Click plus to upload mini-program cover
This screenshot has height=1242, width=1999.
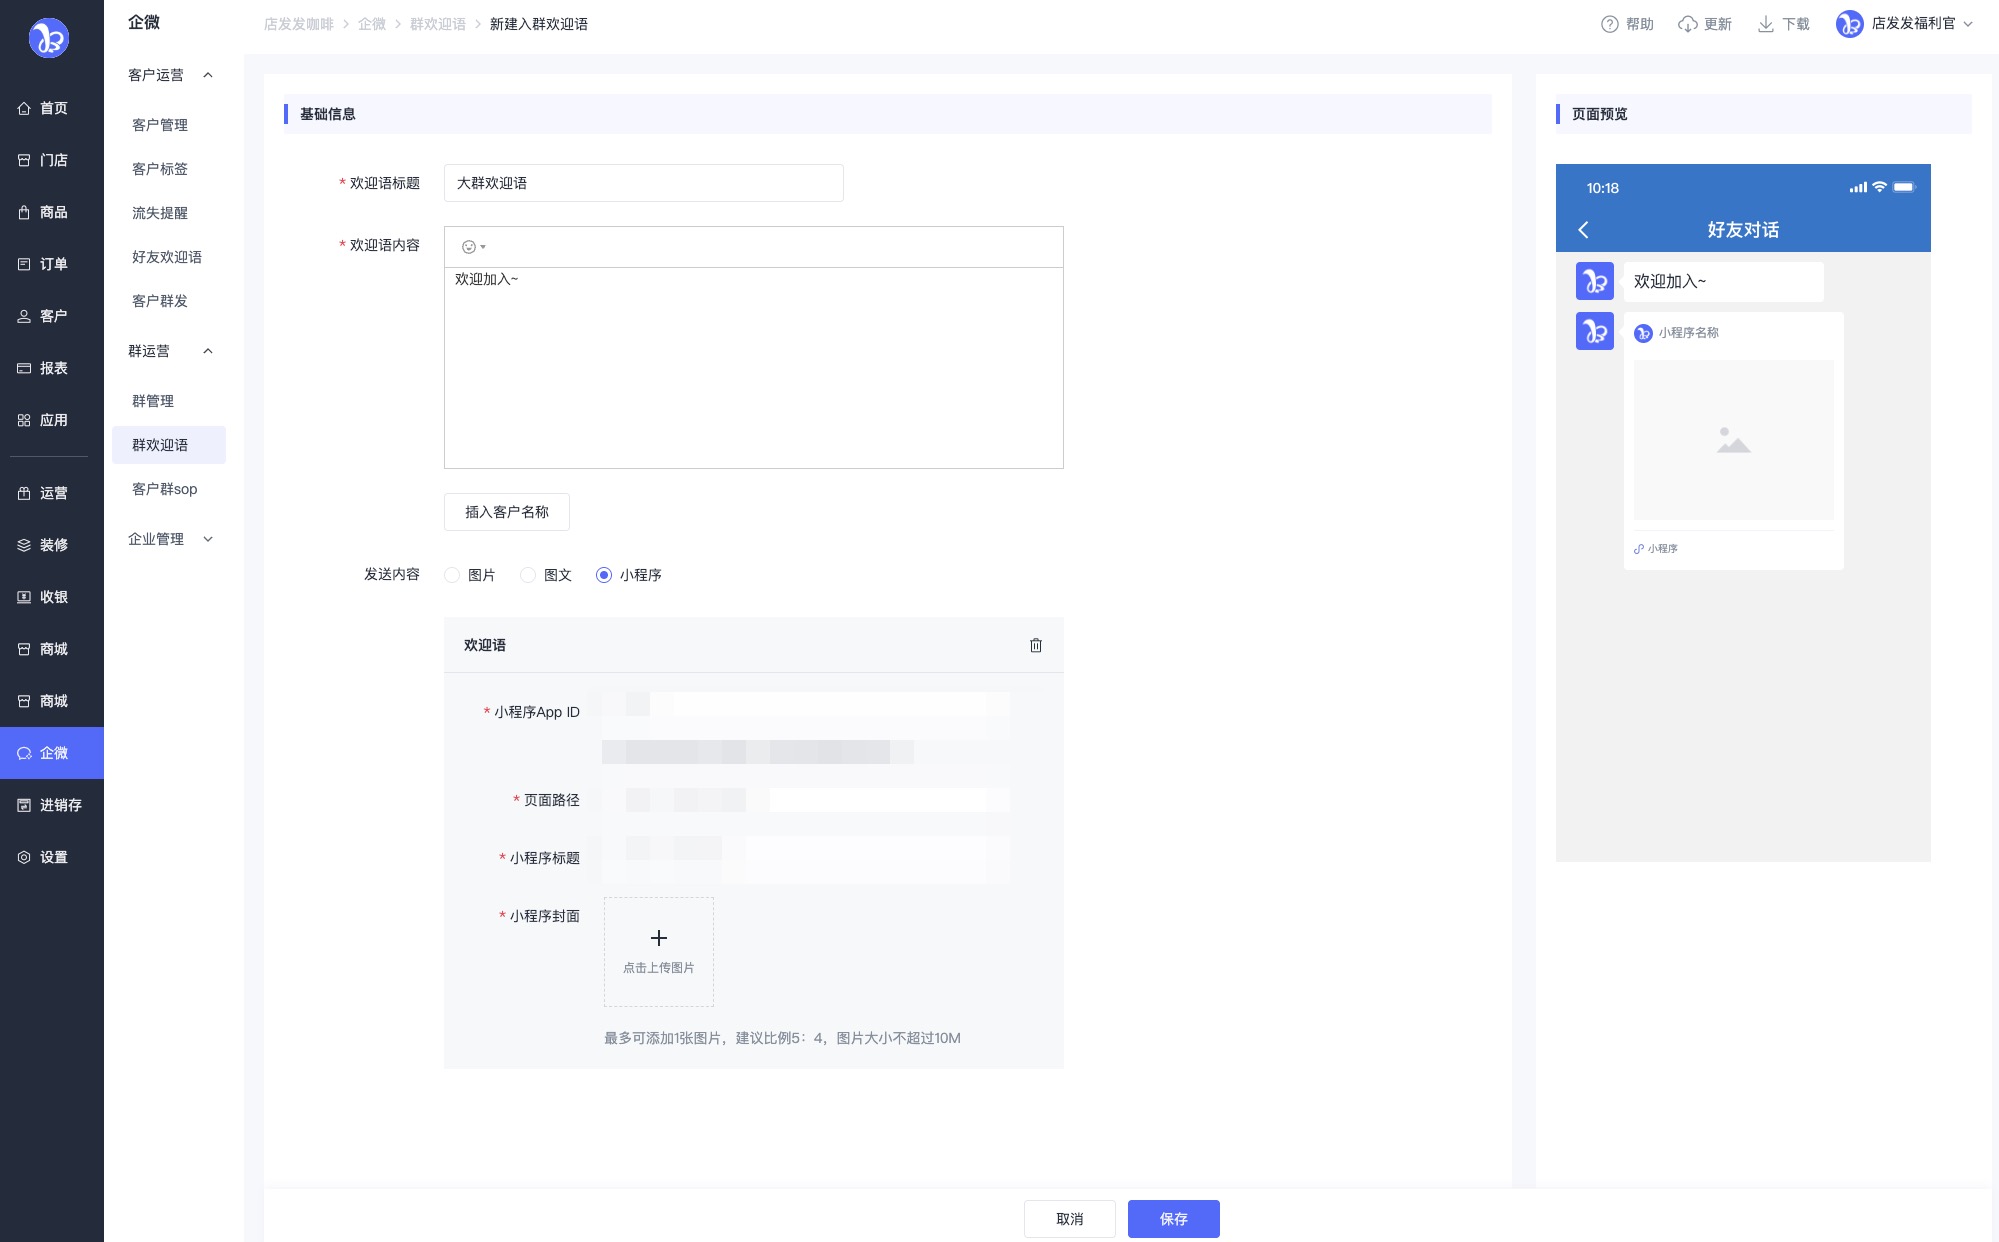[x=658, y=938]
